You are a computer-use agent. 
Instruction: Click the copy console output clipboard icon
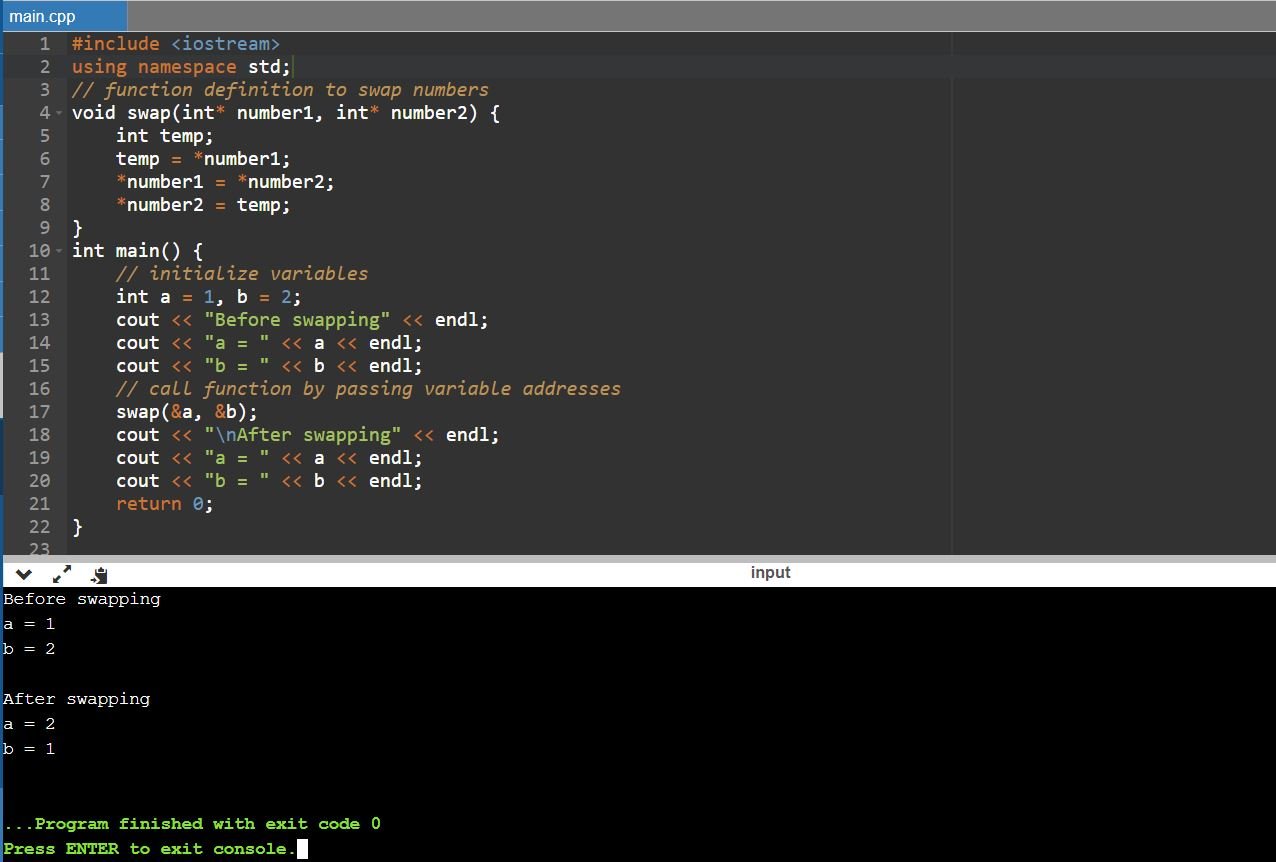point(99,575)
